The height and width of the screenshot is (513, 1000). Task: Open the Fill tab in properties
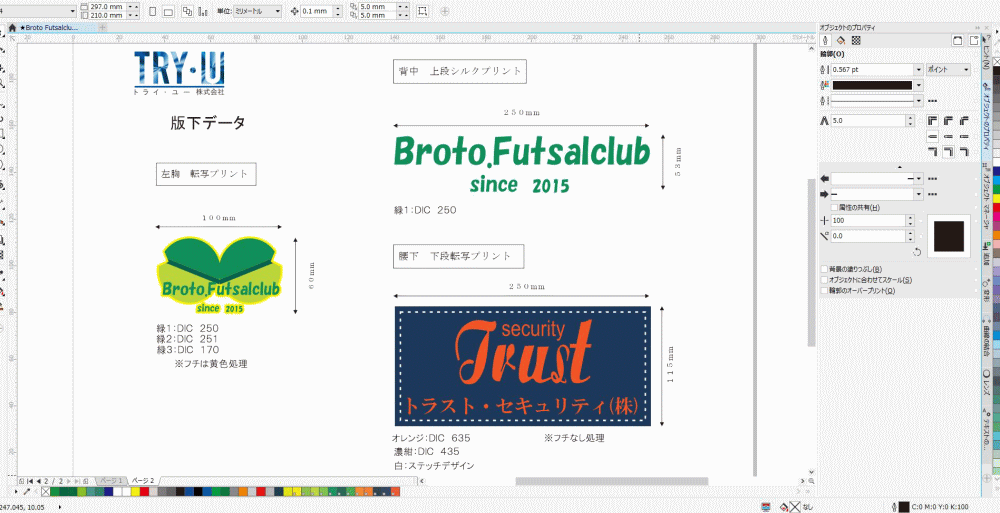click(841, 40)
